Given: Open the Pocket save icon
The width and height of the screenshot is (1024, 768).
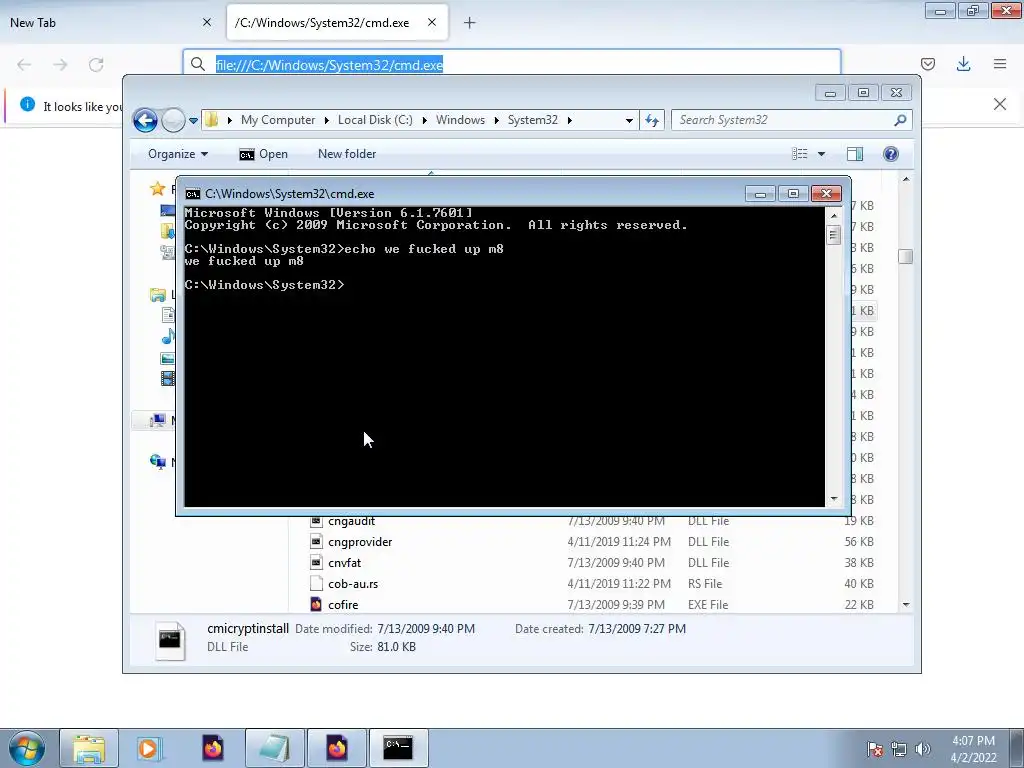Looking at the screenshot, I should 927,63.
